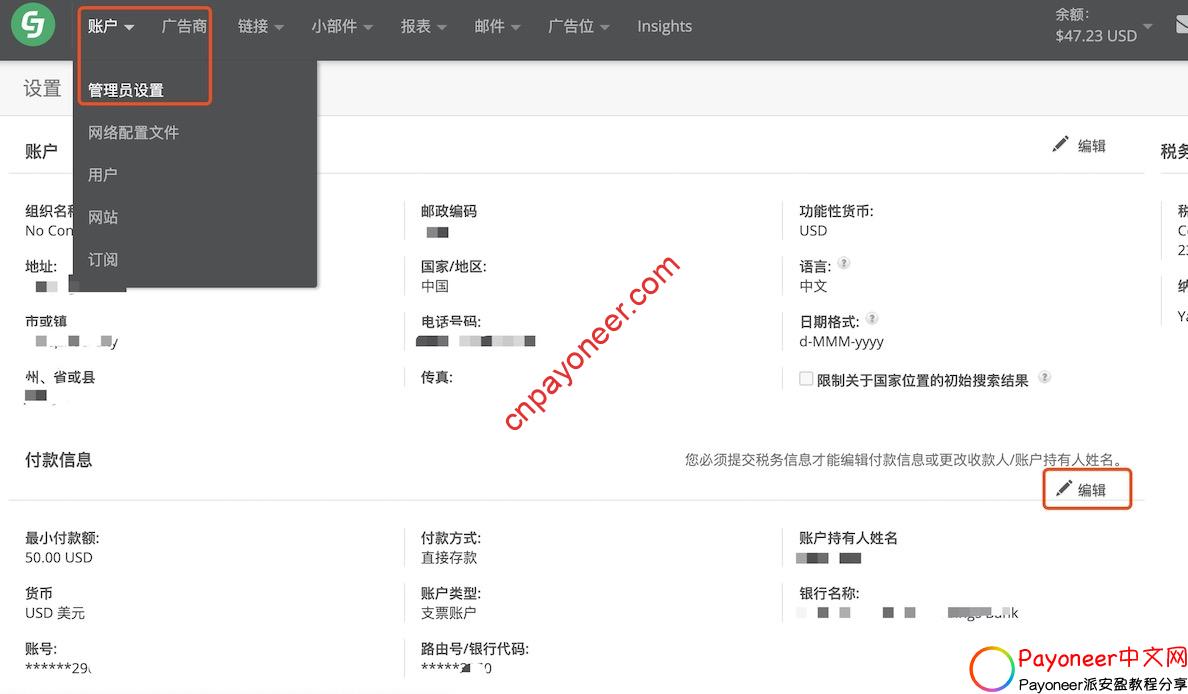Open the 广告位 dropdown menu
Viewport: 1188px width, 694px height.
coord(578,27)
